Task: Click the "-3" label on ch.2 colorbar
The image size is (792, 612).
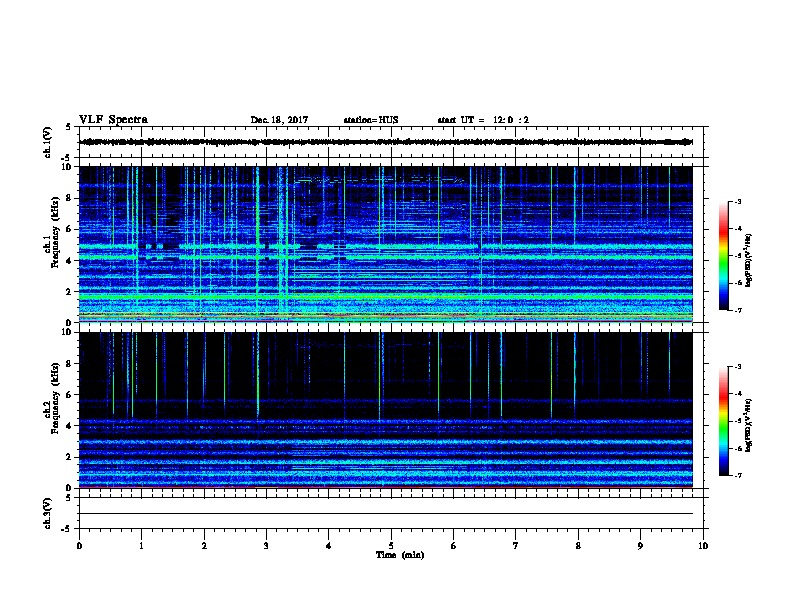Action: pos(737,367)
